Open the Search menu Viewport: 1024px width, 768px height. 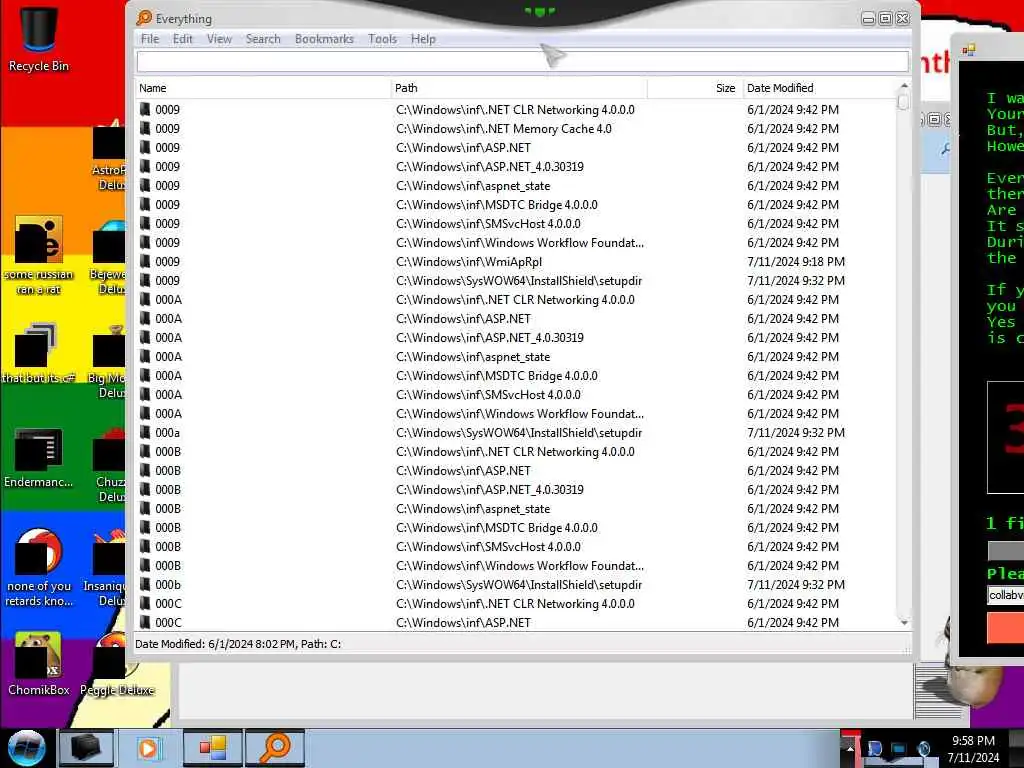coord(263,39)
